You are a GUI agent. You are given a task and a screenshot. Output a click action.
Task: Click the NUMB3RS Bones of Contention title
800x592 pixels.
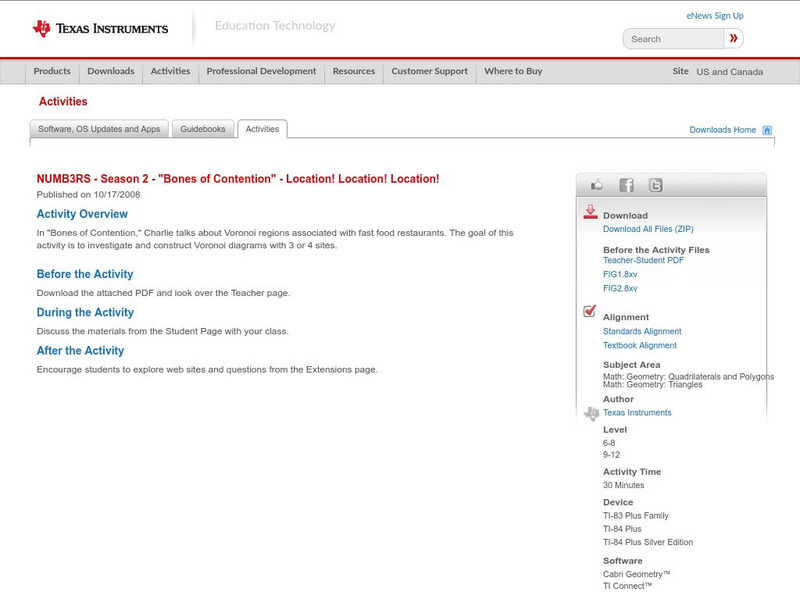[x=238, y=179]
